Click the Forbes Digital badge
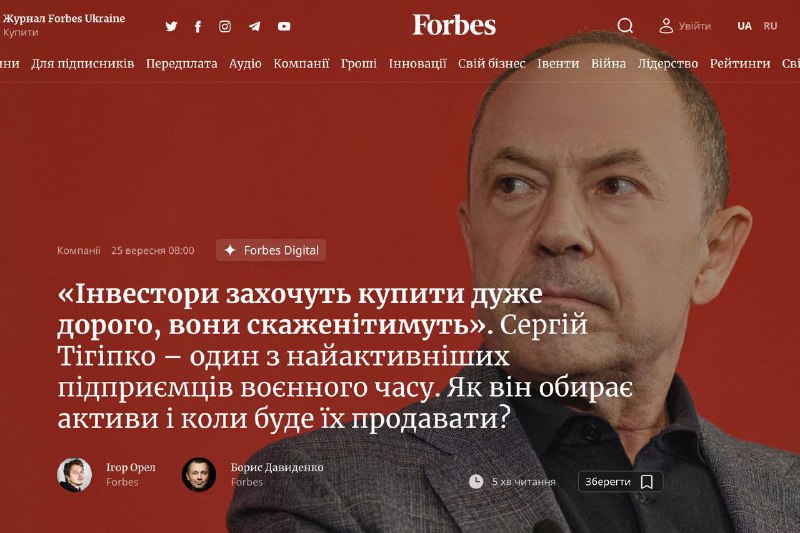 [271, 250]
